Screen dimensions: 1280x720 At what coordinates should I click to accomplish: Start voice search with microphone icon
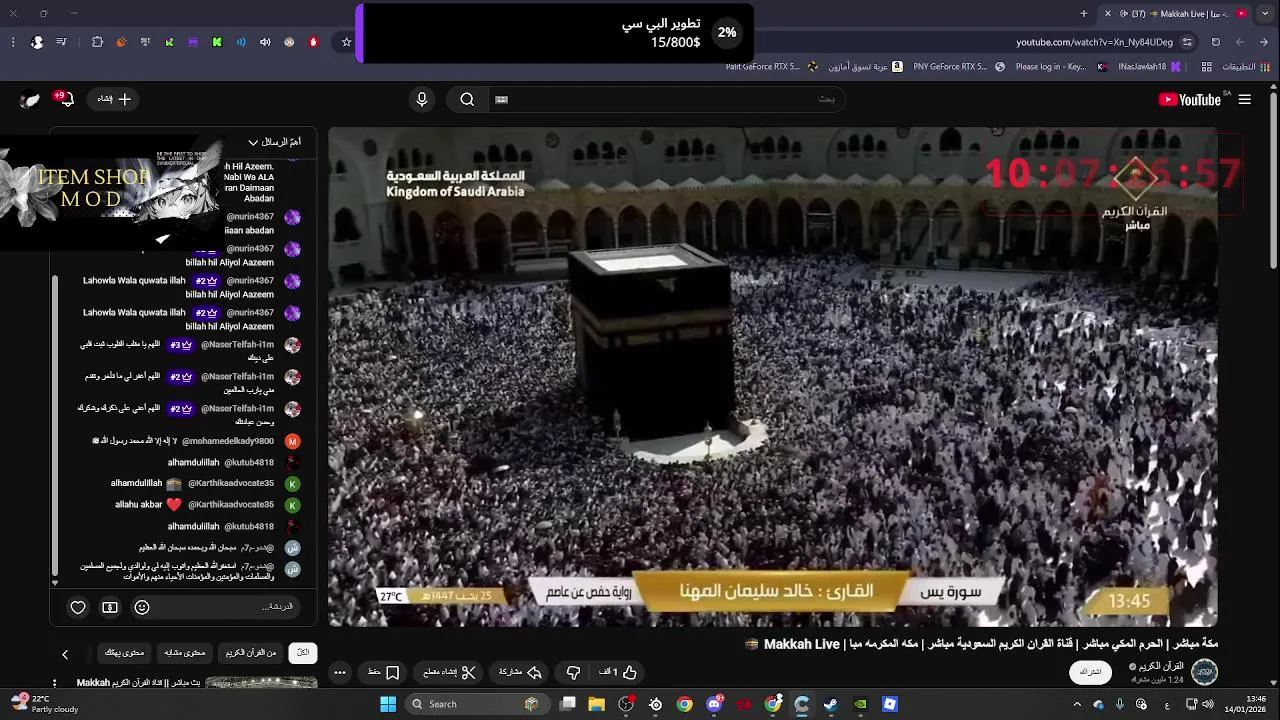422,99
